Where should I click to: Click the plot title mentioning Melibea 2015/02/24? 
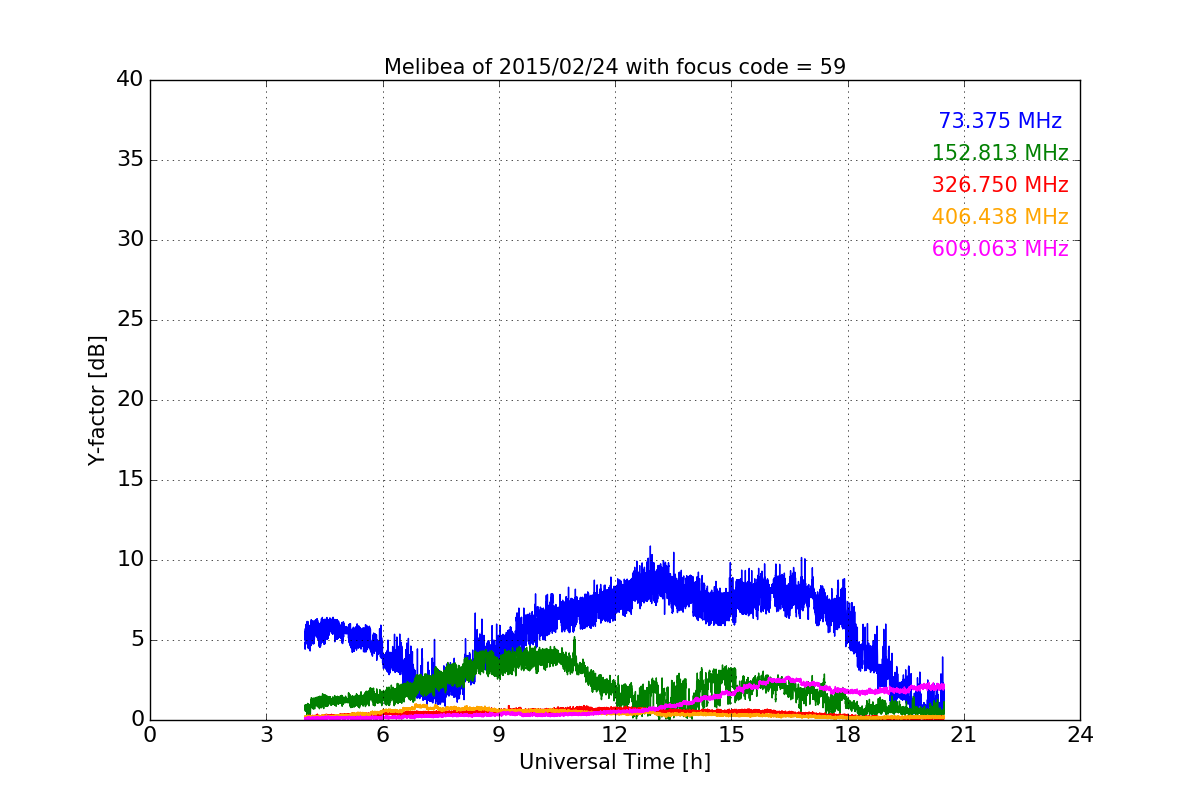pos(615,67)
